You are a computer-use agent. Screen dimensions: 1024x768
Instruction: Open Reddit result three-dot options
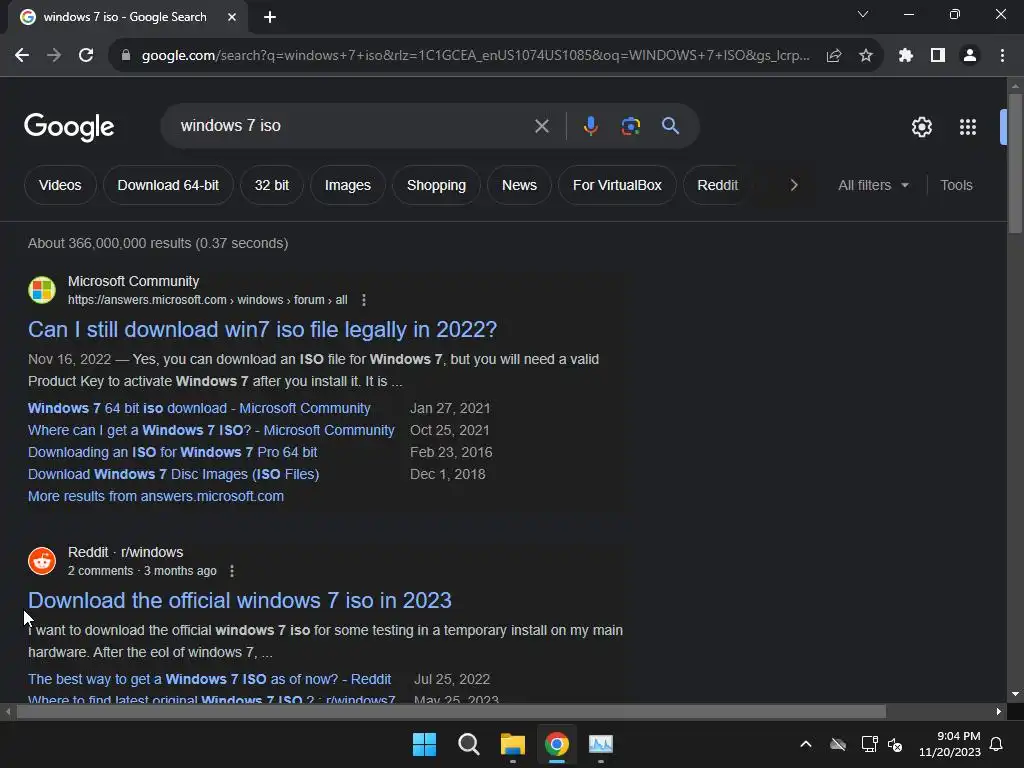232,571
